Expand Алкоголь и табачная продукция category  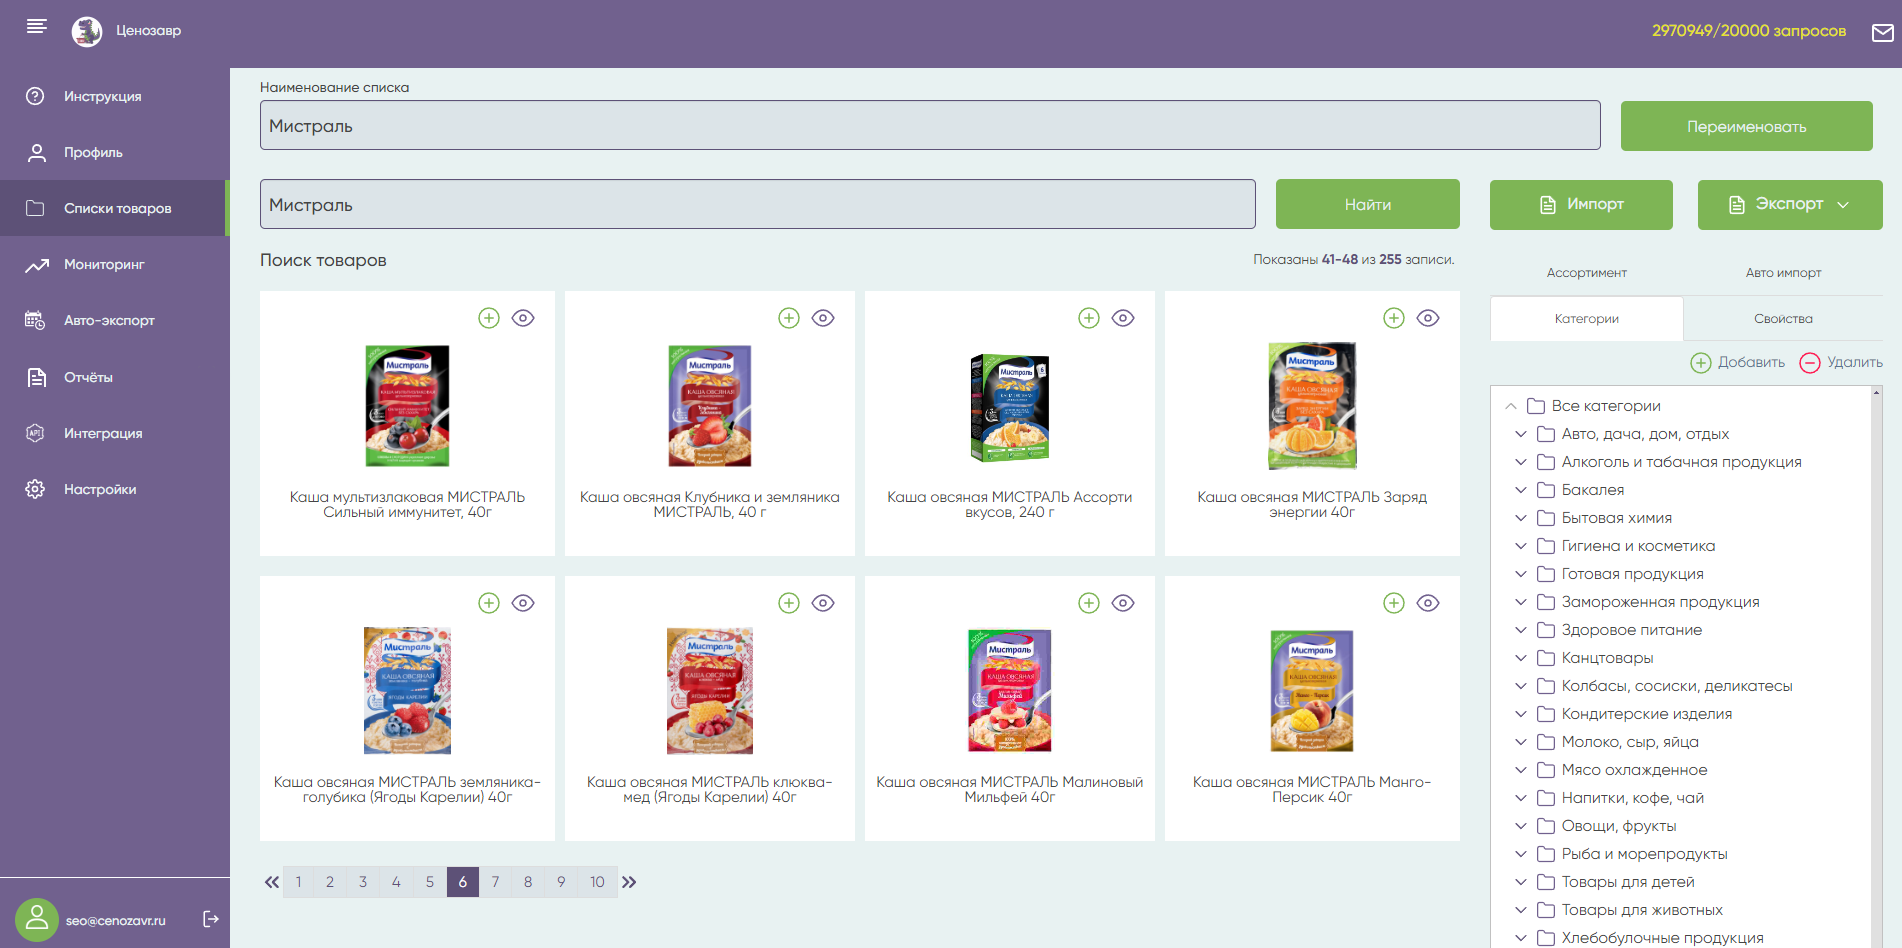click(x=1521, y=462)
